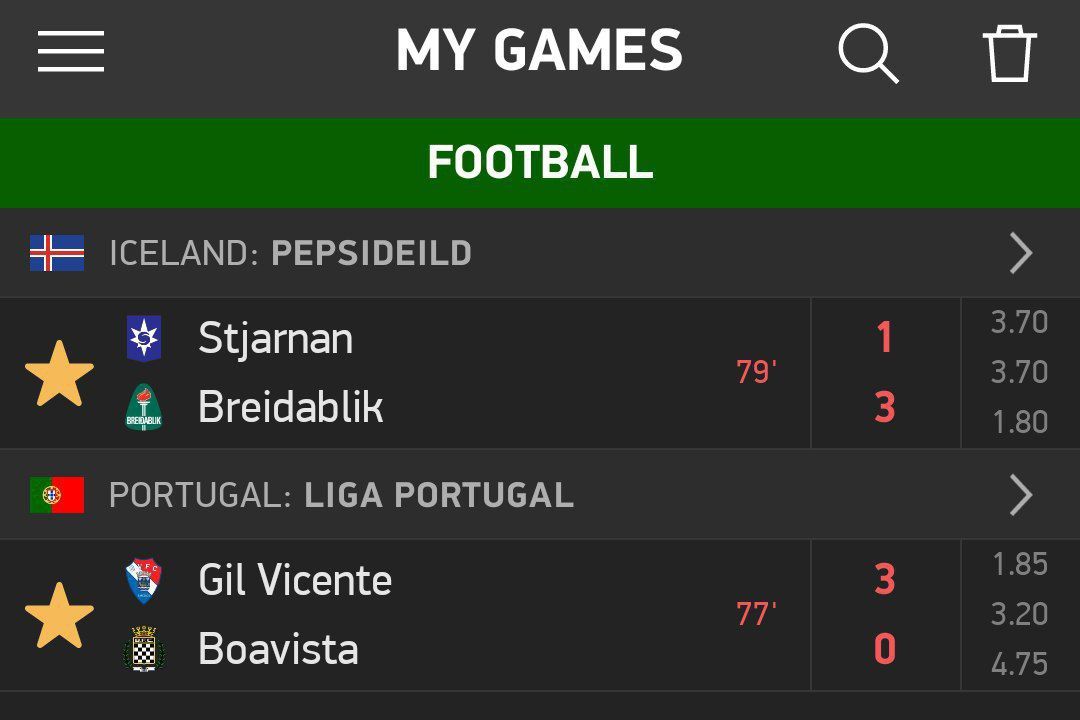Image resolution: width=1080 pixels, height=720 pixels.
Task: Open the Portugal: Liga Portugal league link
Action: [341, 495]
